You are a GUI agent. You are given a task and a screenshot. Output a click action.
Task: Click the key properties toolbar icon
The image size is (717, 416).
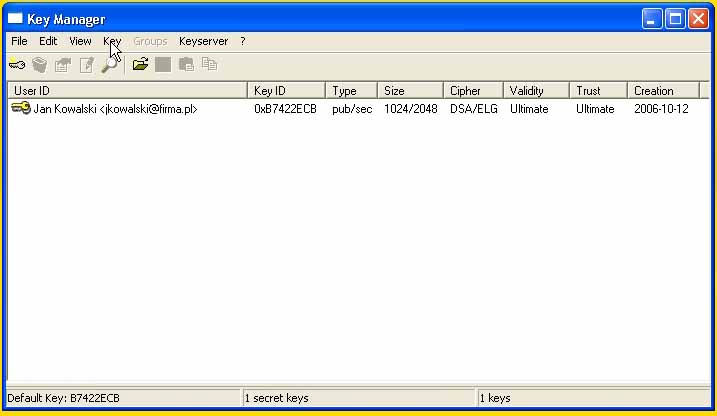[63, 65]
